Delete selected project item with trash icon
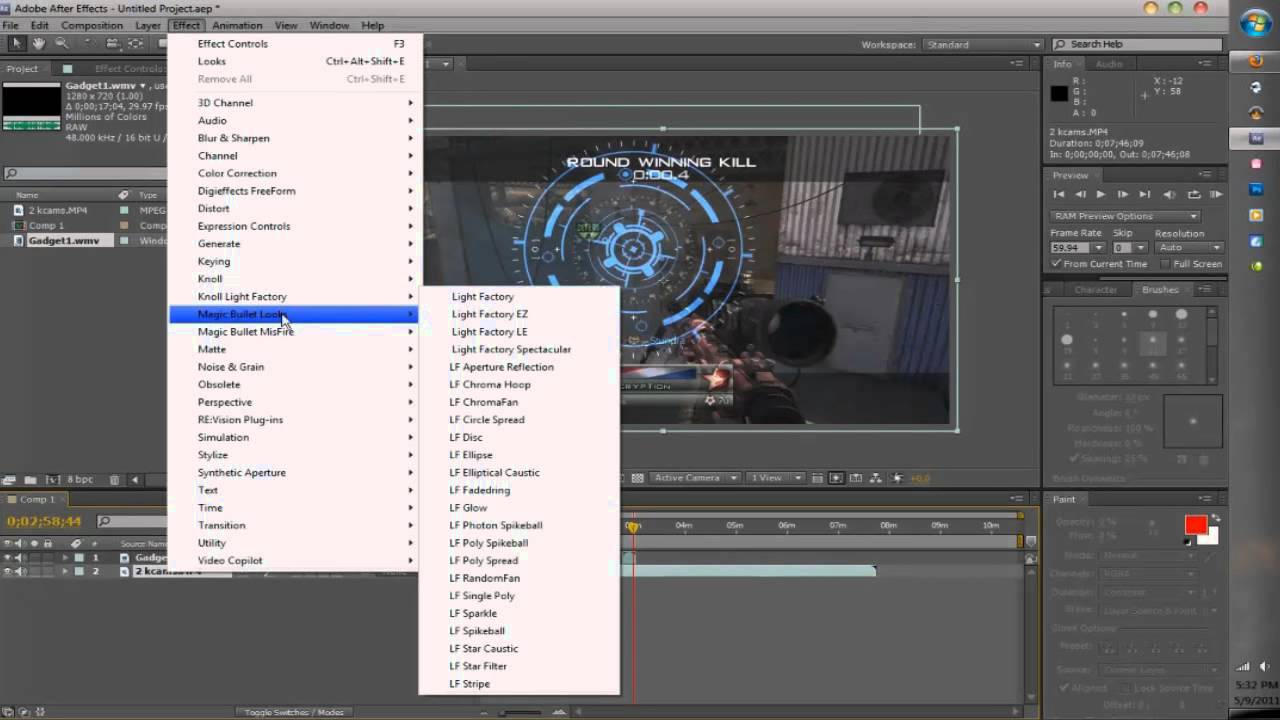 point(113,480)
